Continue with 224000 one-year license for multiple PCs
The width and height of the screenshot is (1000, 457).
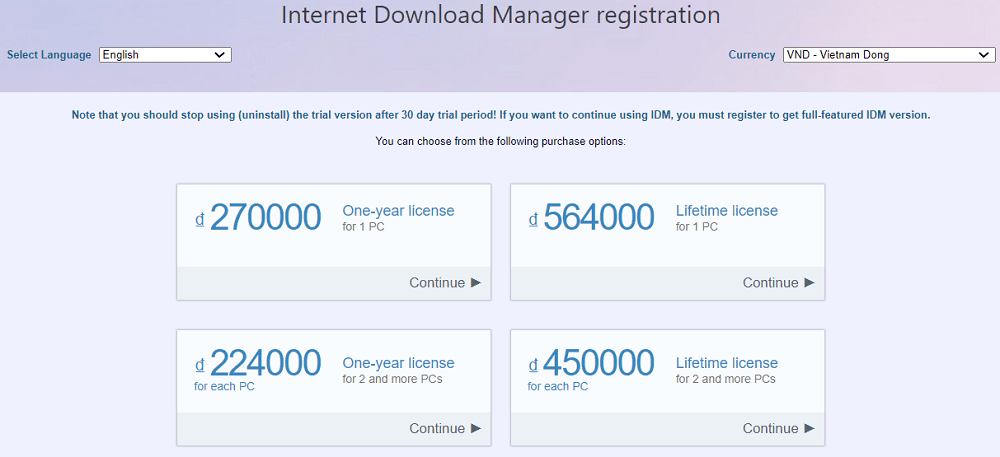click(445, 428)
